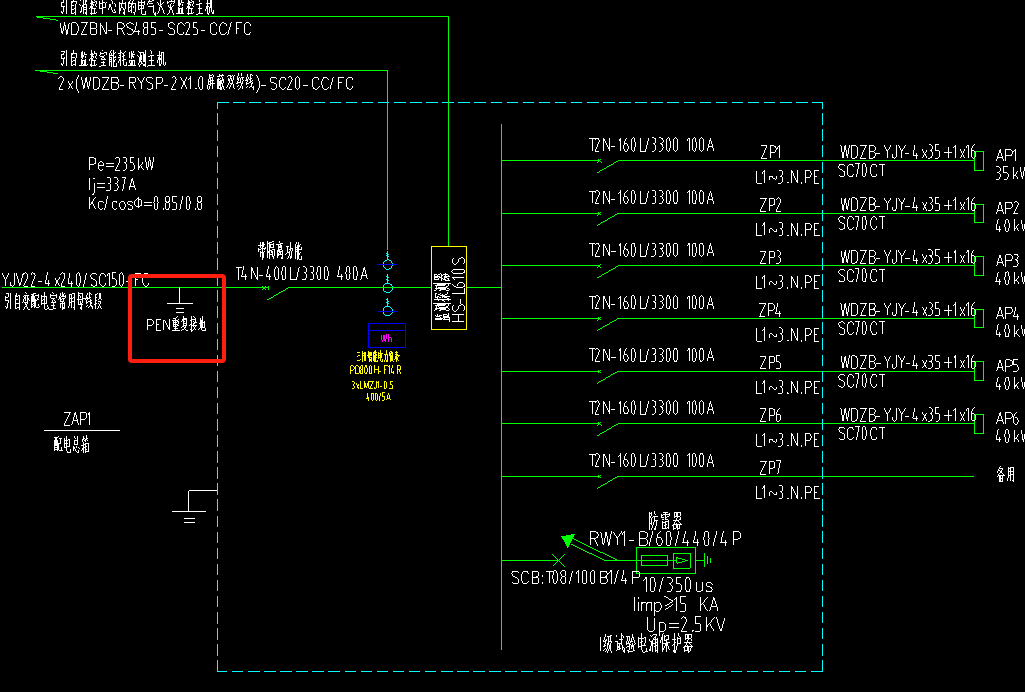Click the Ij=337A text

coord(112,184)
